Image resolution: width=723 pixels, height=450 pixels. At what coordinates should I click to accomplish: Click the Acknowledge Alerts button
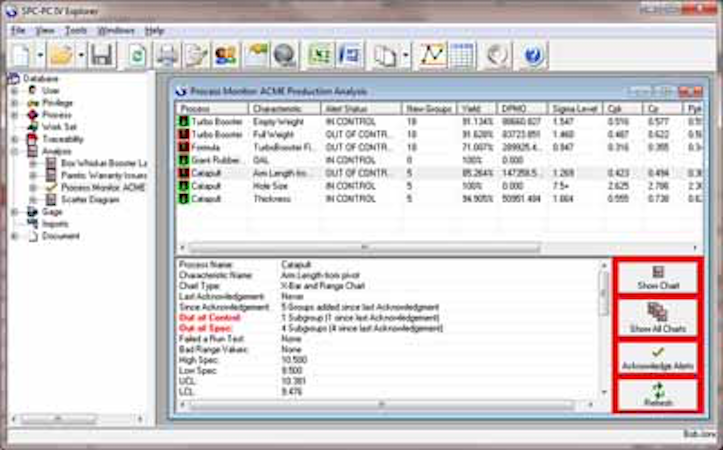658,358
